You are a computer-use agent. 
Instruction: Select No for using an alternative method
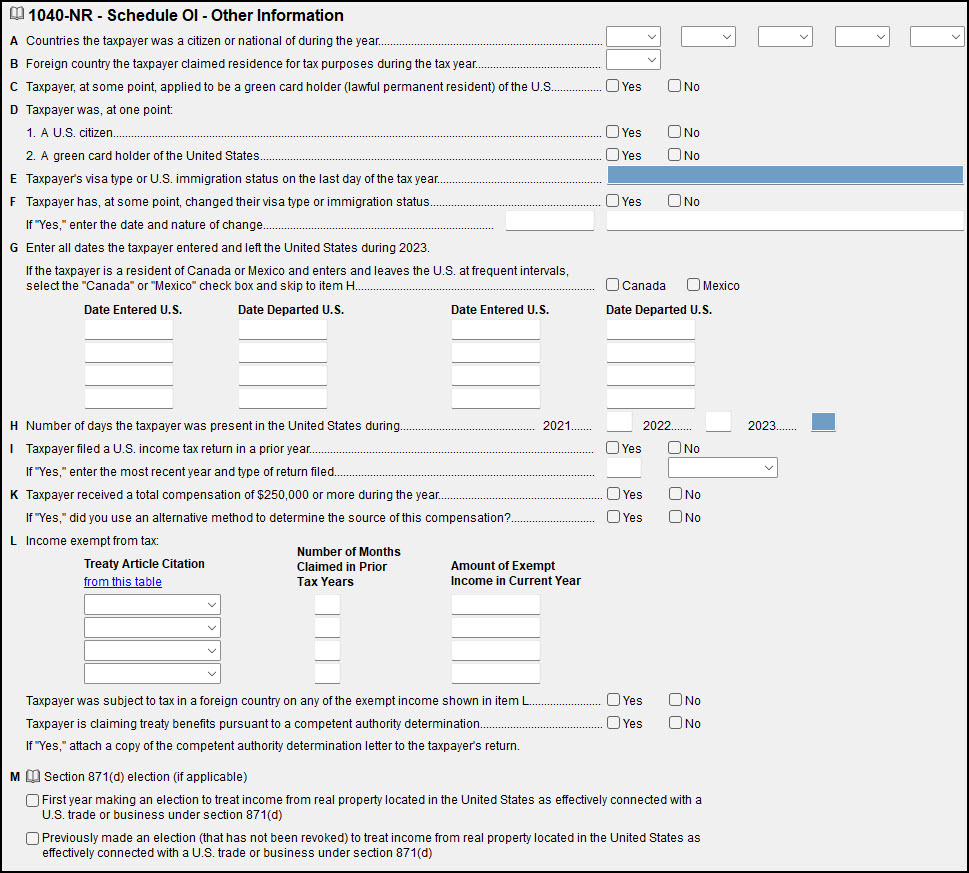[x=675, y=517]
